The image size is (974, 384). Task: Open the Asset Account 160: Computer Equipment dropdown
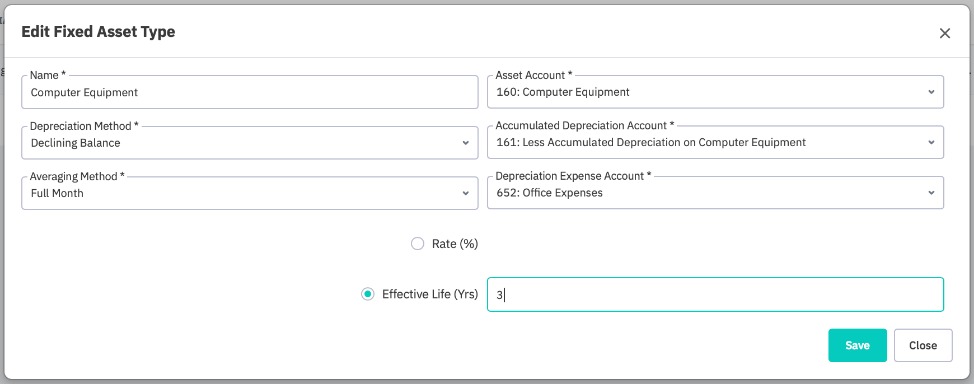715,92
